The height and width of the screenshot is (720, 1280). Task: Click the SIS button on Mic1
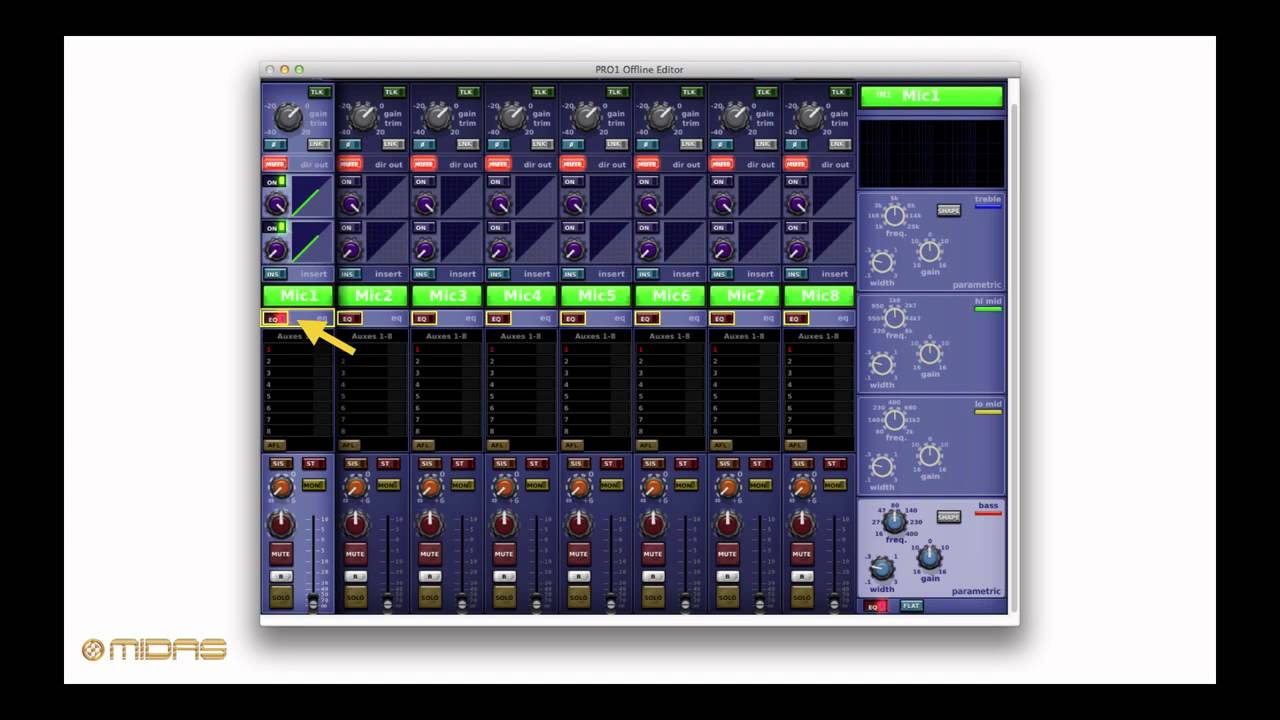click(x=279, y=464)
